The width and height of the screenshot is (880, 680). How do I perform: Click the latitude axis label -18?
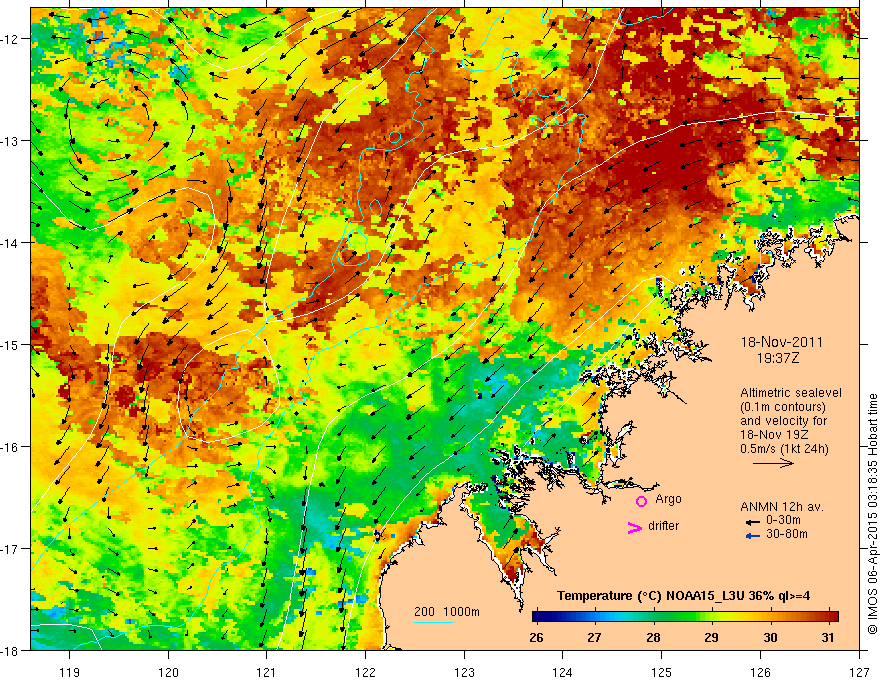(x=11, y=650)
